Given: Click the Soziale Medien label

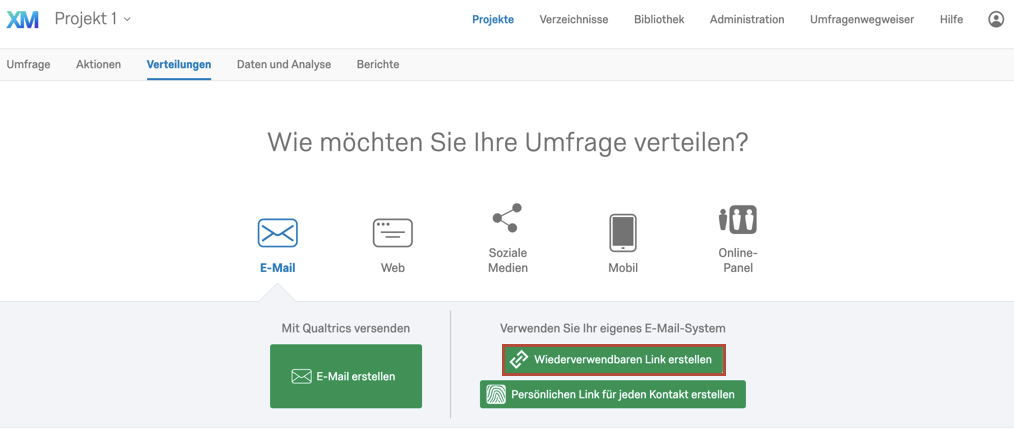Looking at the screenshot, I should tap(508, 260).
